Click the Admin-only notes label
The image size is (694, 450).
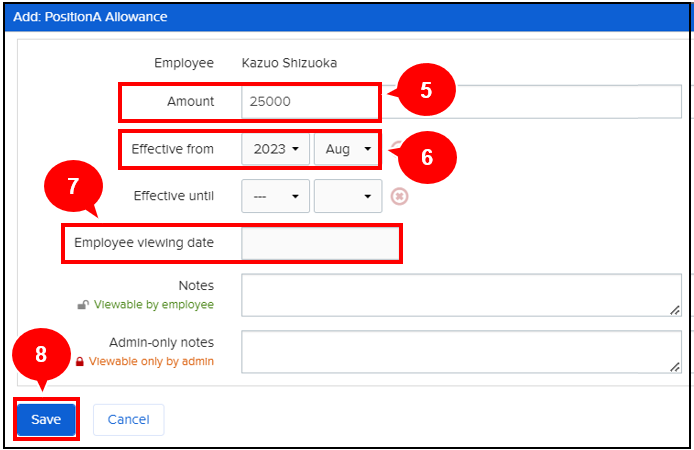[162, 342]
